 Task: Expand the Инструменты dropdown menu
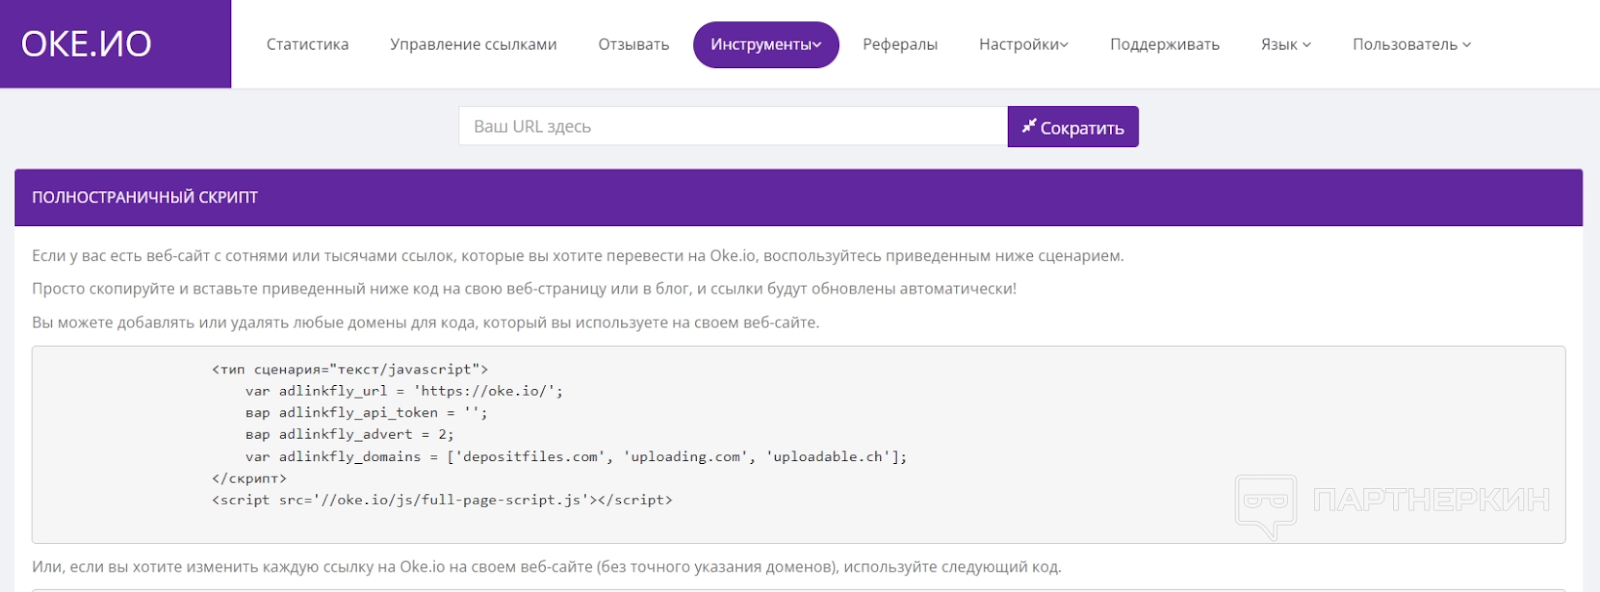tap(765, 45)
